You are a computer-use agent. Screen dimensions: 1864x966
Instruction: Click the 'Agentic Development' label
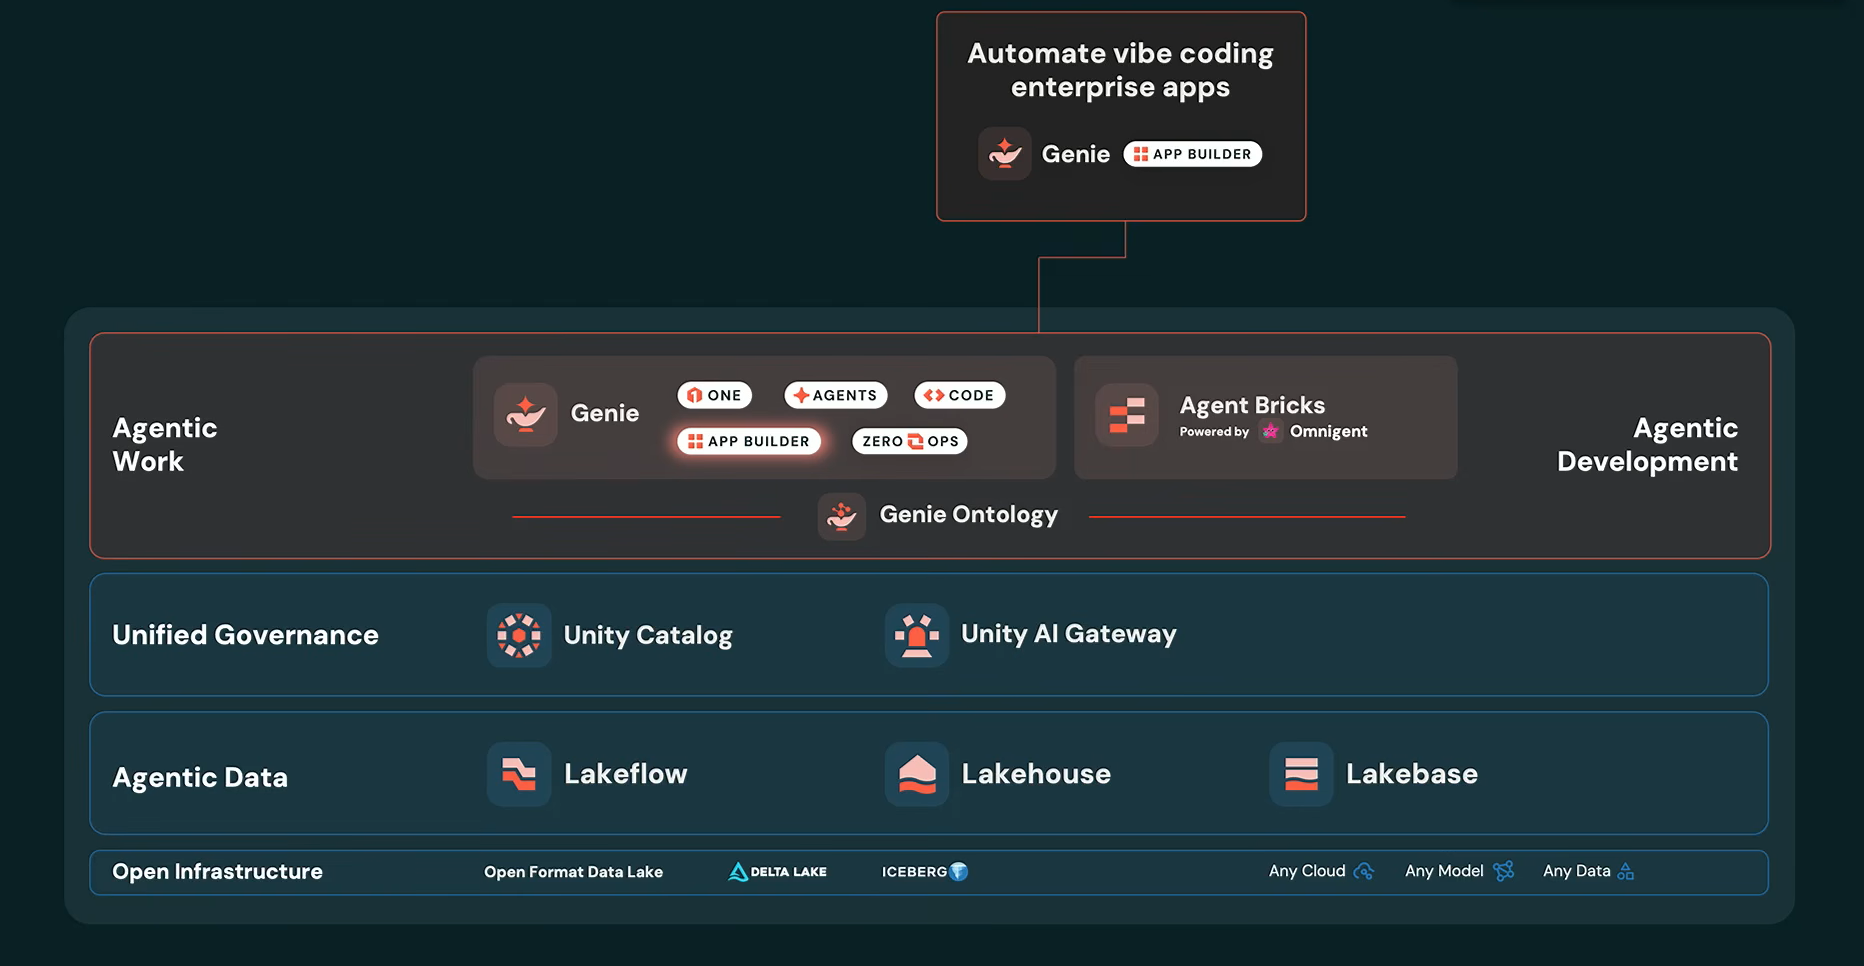click(1647, 444)
